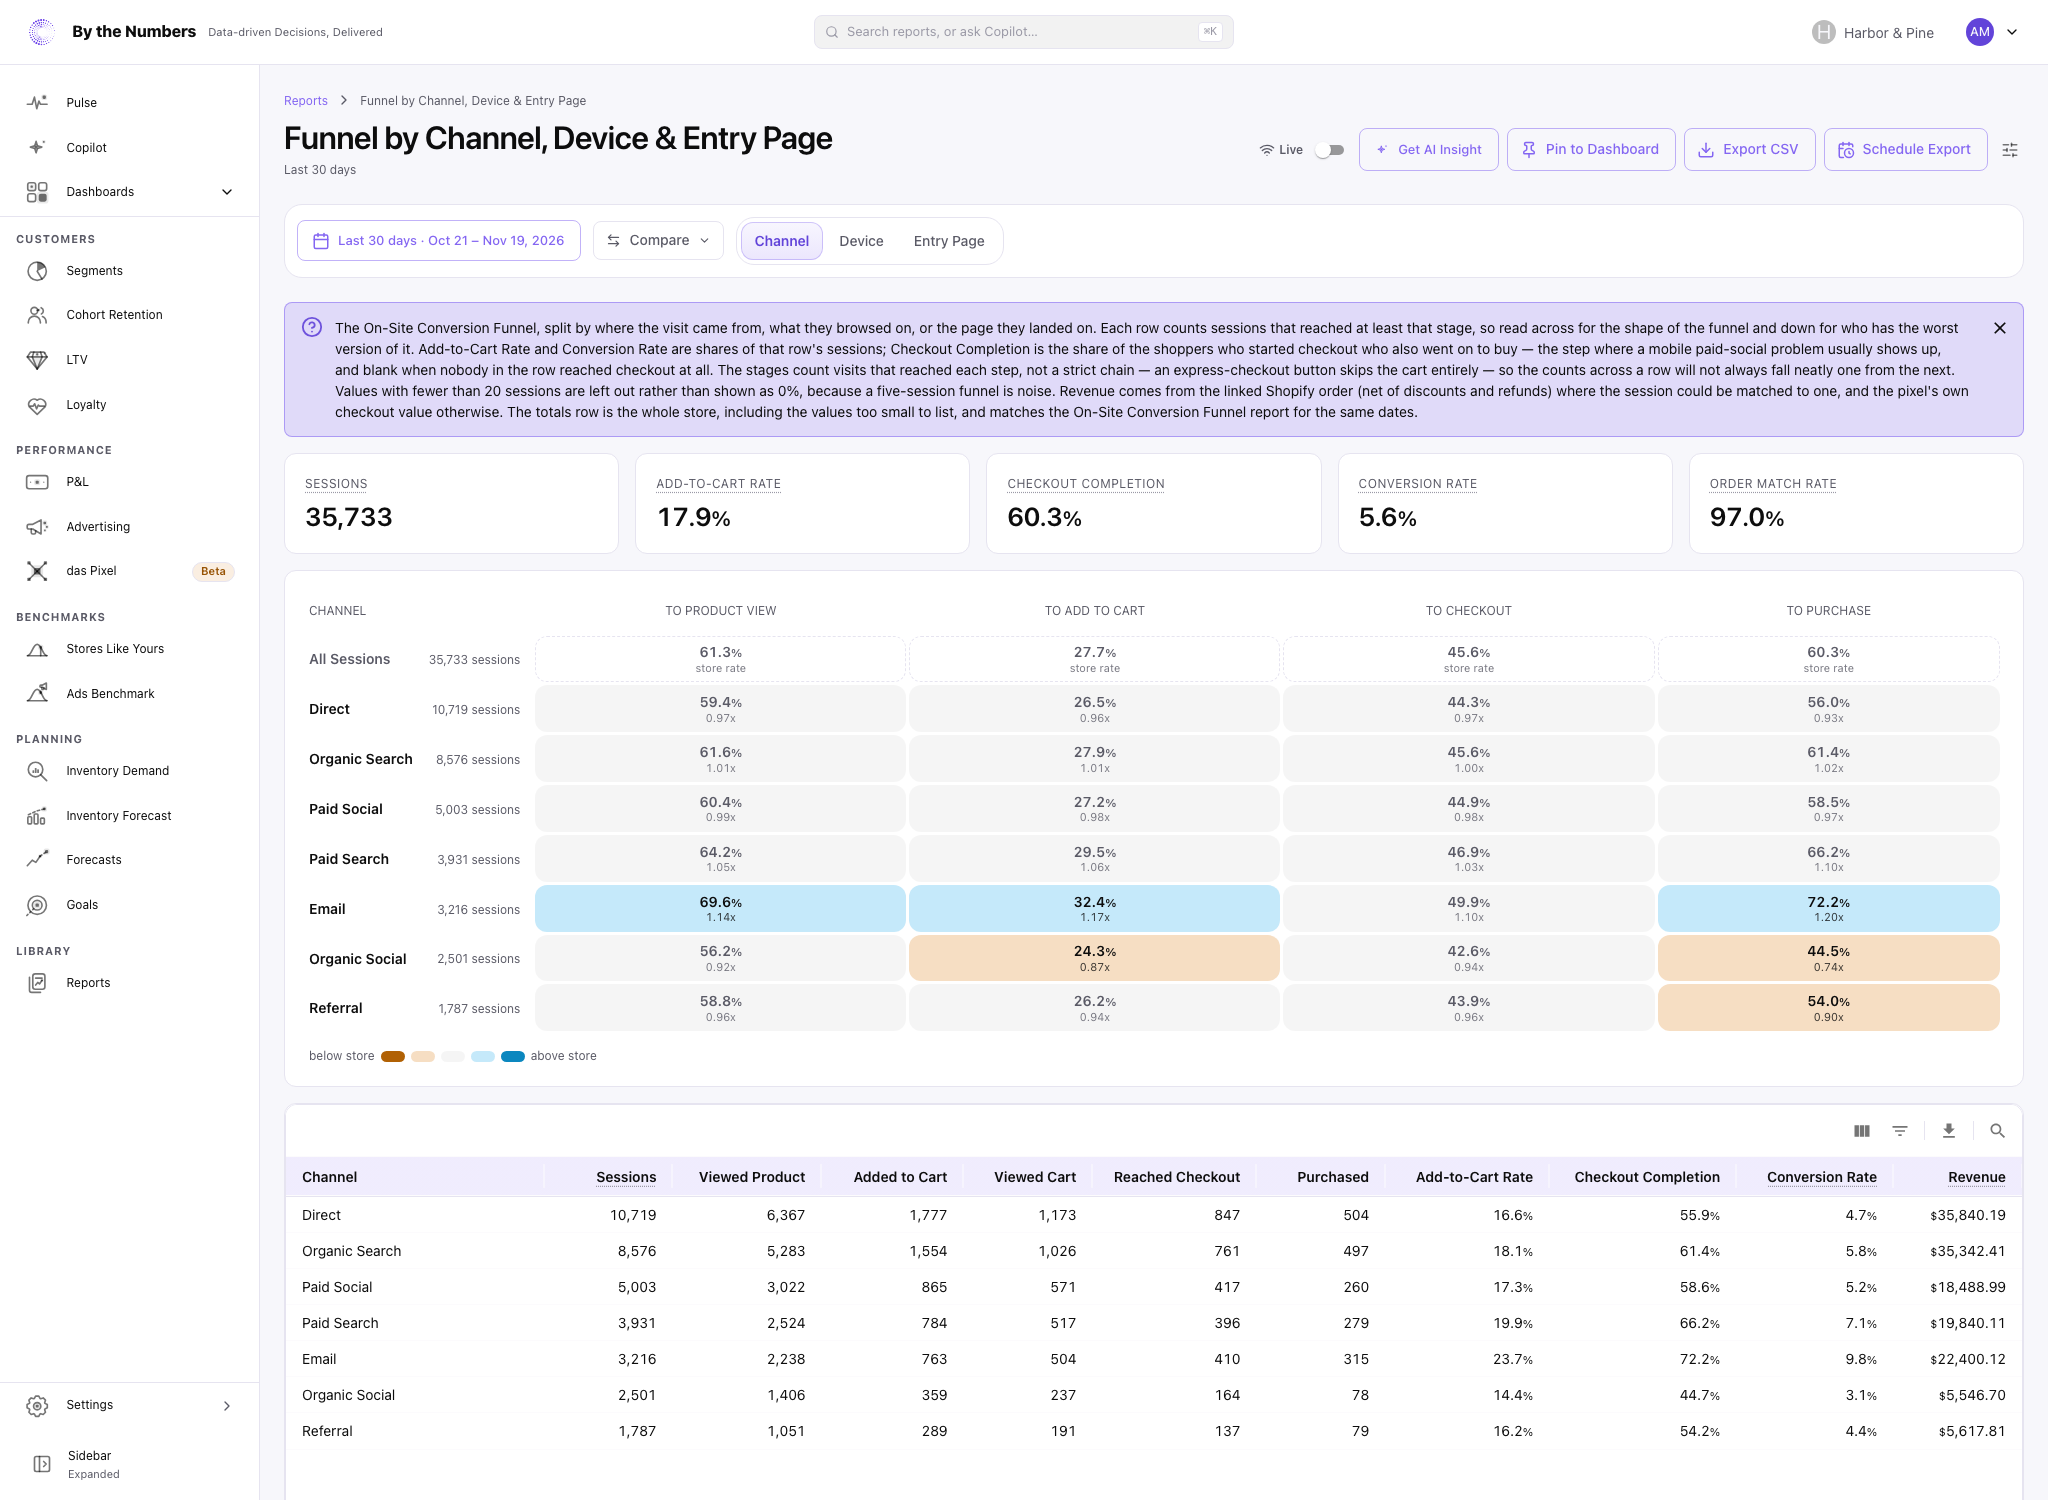Click darkest orange below-store legend swatch
Viewport: 2048px width, 1500px height.
(393, 1057)
